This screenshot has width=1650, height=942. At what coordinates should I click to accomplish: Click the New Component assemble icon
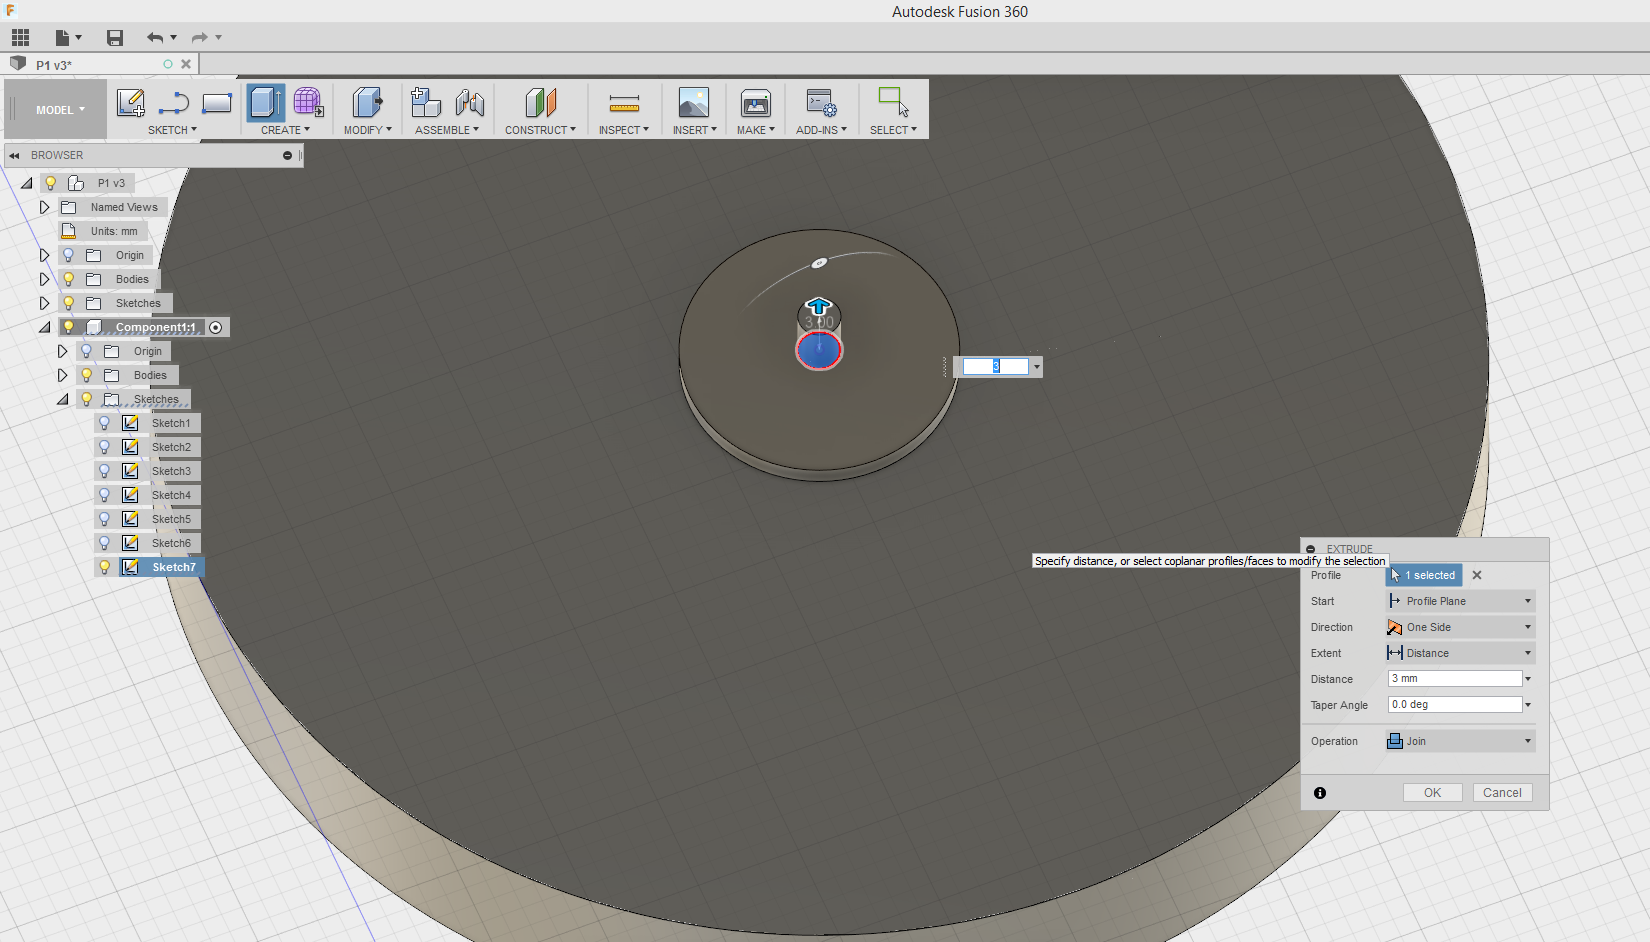(x=426, y=102)
